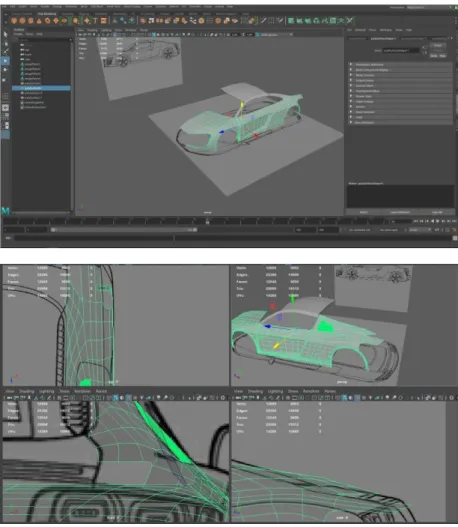Image resolution: width=458 pixels, height=527 pixels.
Task: Open the Outliner Display menu
Action: tap(18, 34)
